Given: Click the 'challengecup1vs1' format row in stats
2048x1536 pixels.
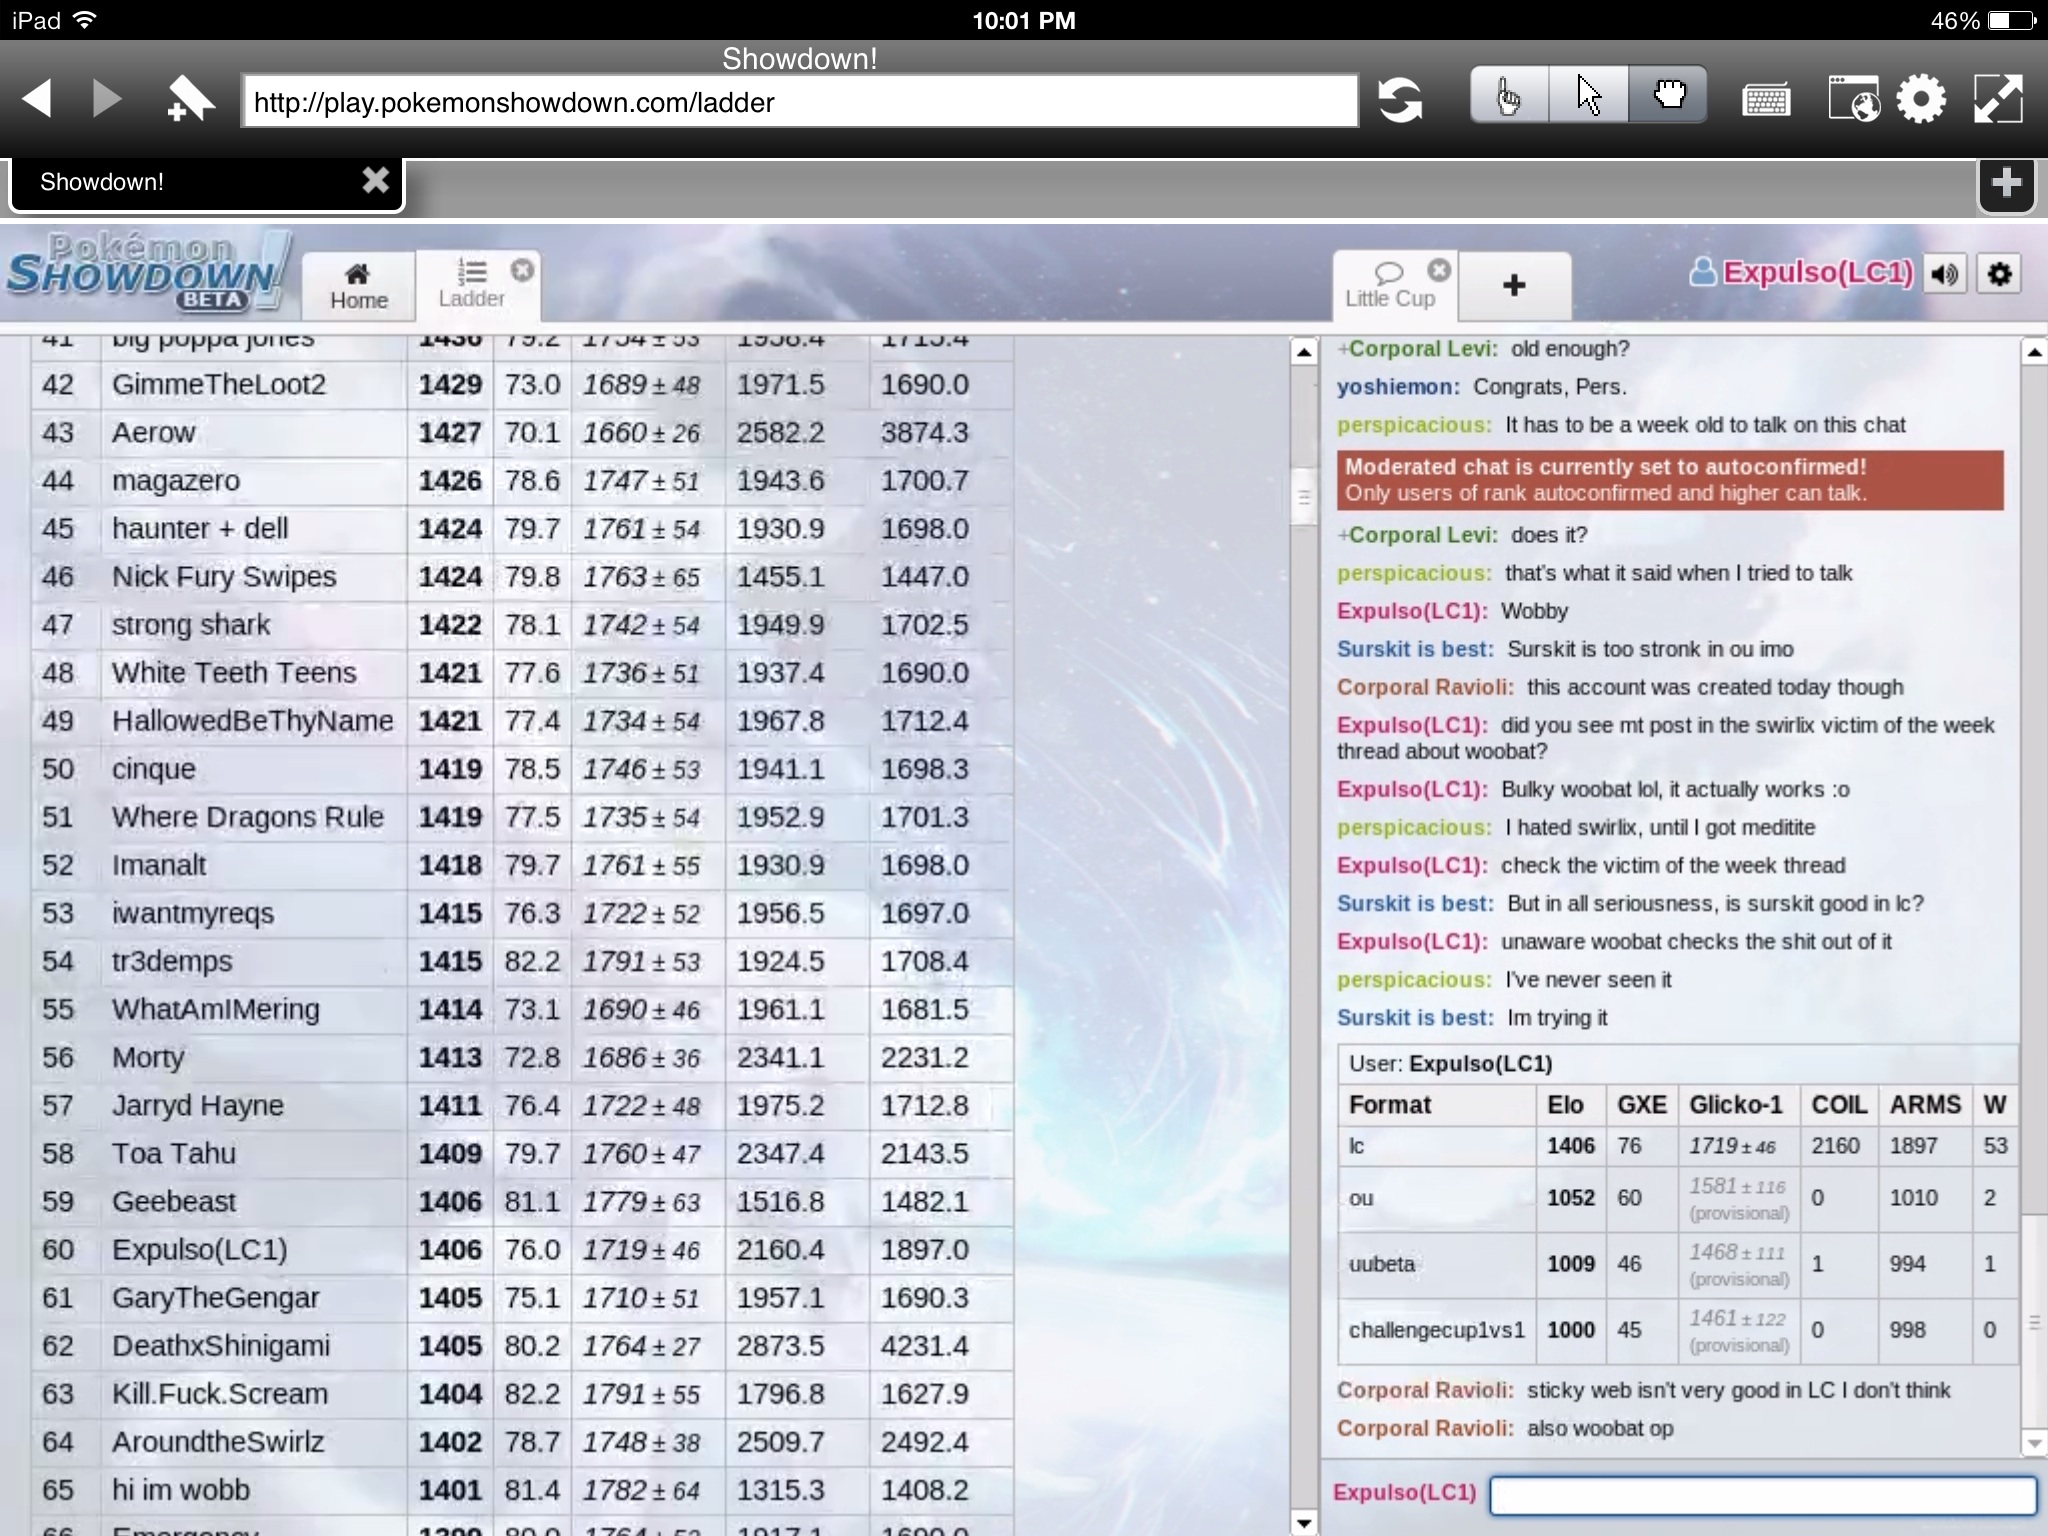Looking at the screenshot, I should point(1678,1331).
